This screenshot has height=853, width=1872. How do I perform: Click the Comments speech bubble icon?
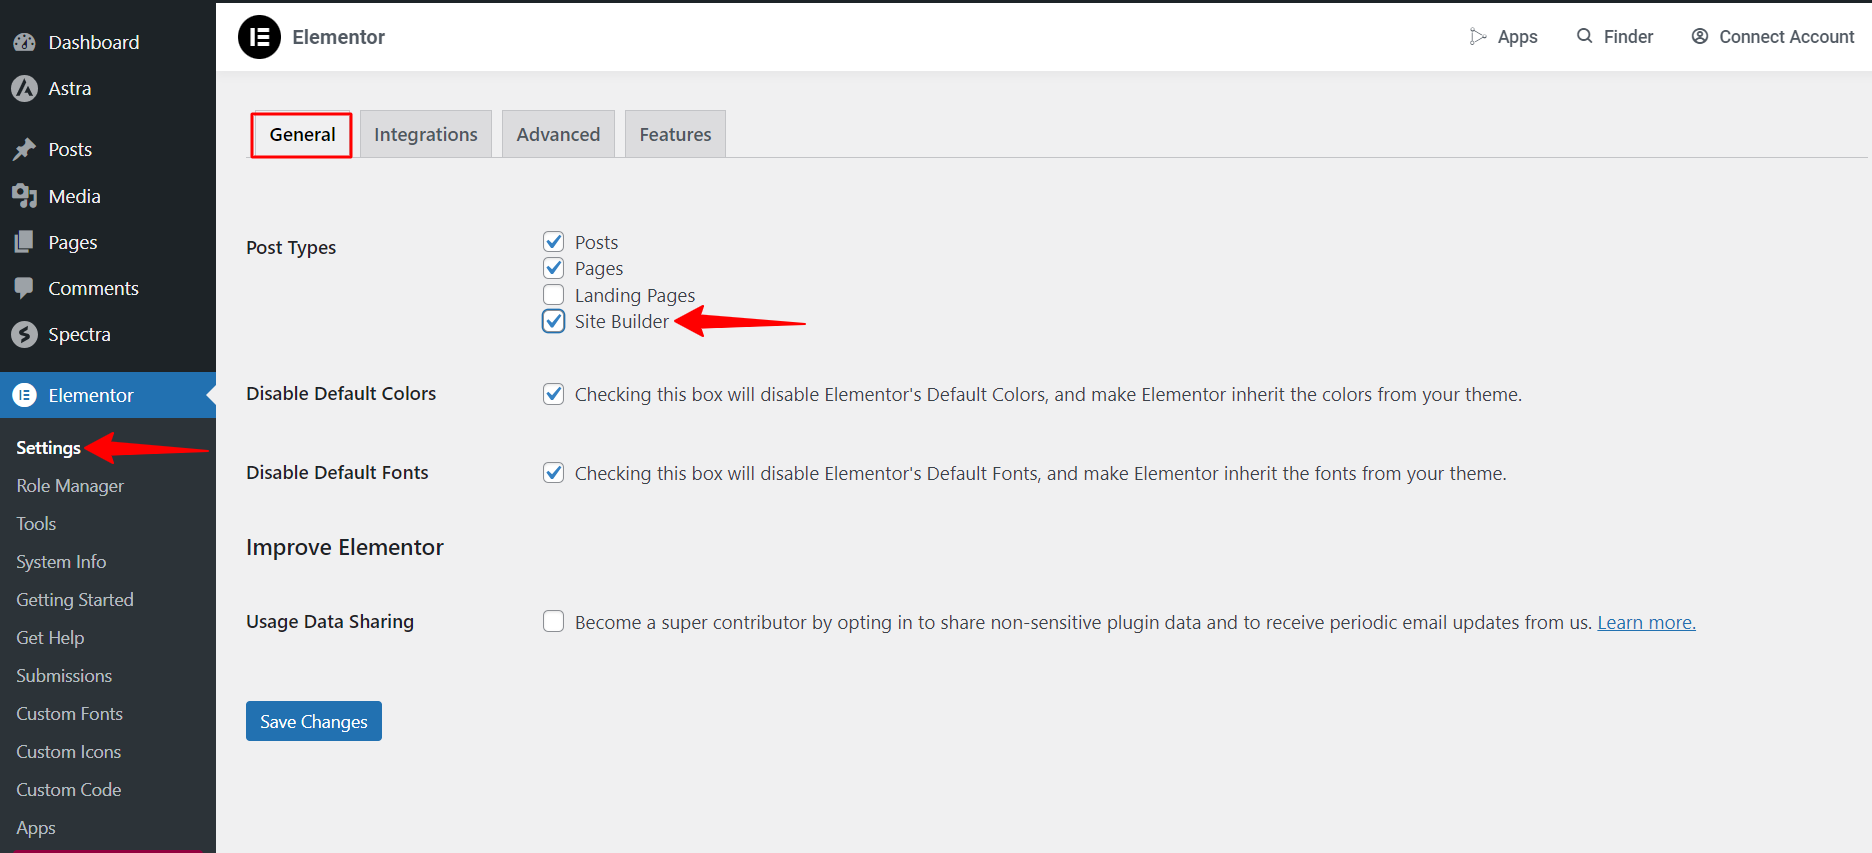click(x=24, y=288)
